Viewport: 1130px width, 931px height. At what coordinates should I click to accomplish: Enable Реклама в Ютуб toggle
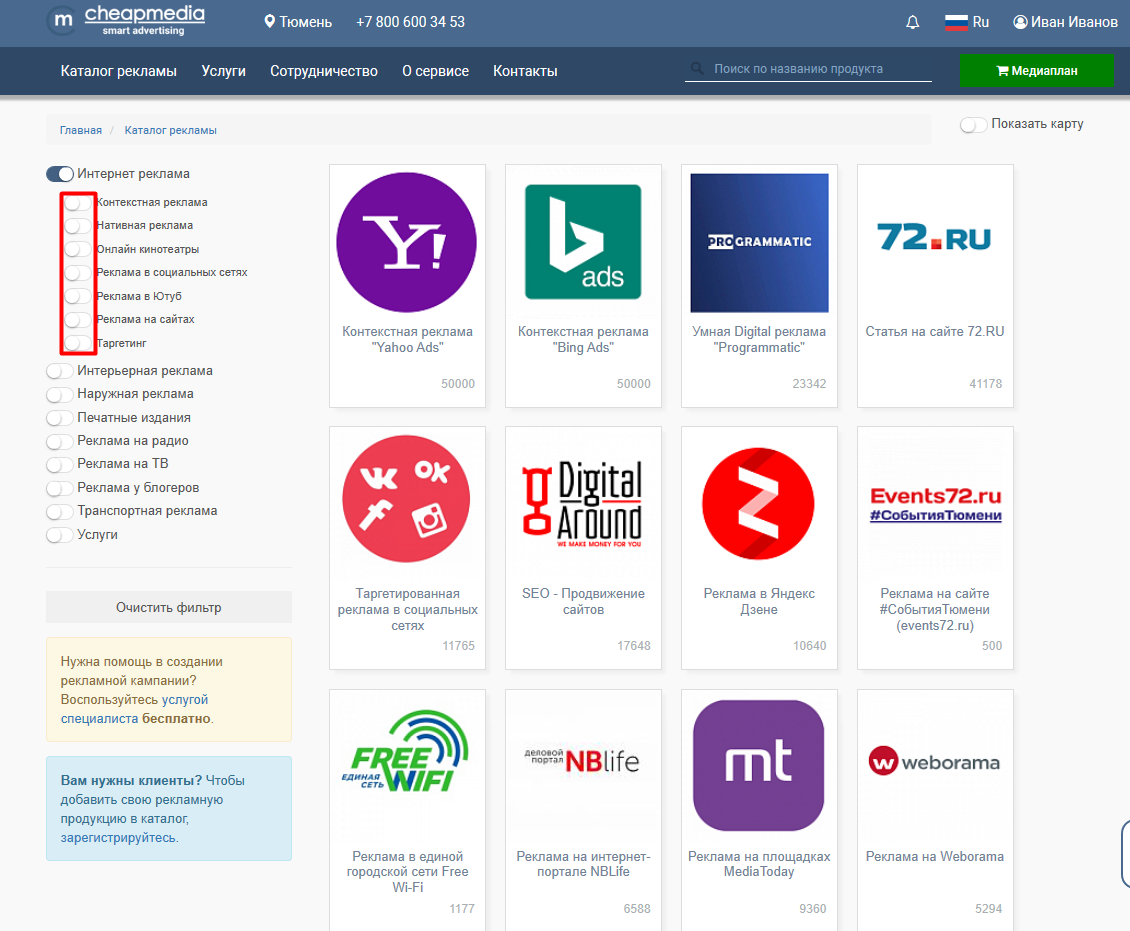[77, 296]
